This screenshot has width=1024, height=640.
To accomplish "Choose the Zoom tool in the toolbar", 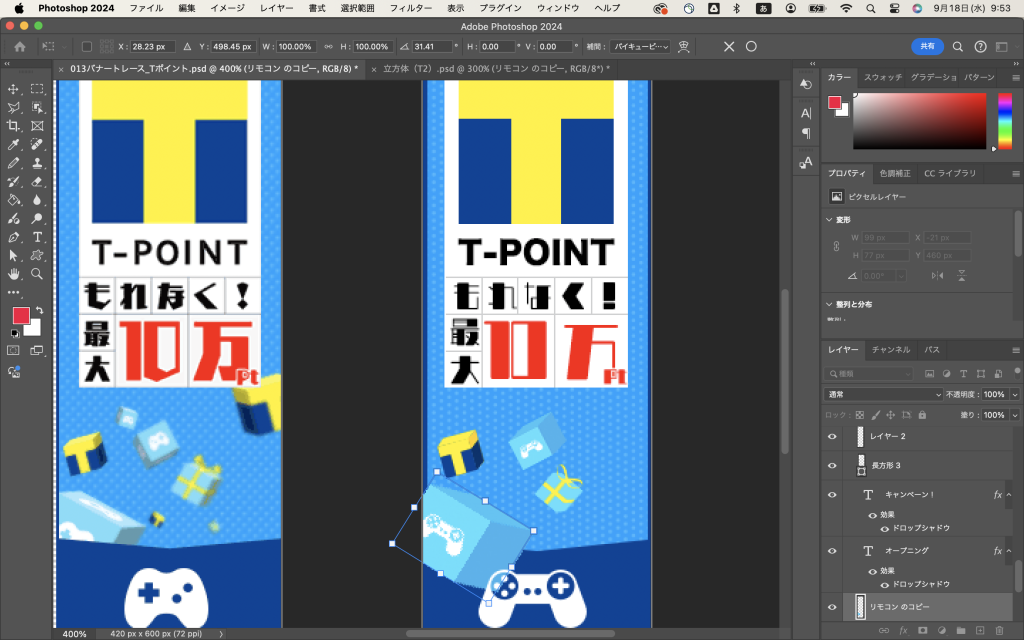I will 37,273.
